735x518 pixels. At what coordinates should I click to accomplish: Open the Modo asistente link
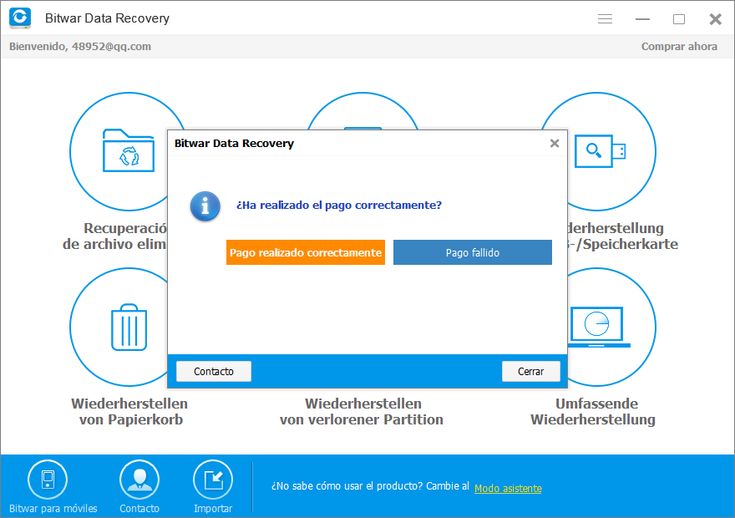tap(508, 488)
